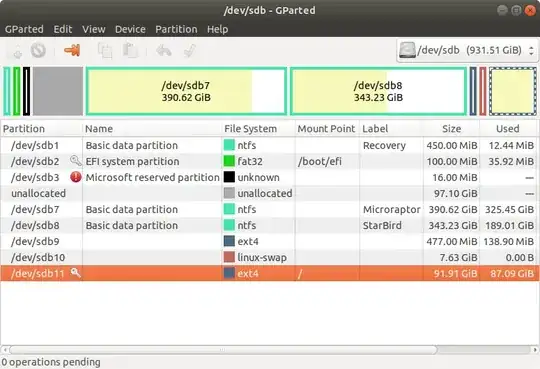Click the 7.63 GiB size value

(x=458, y=257)
